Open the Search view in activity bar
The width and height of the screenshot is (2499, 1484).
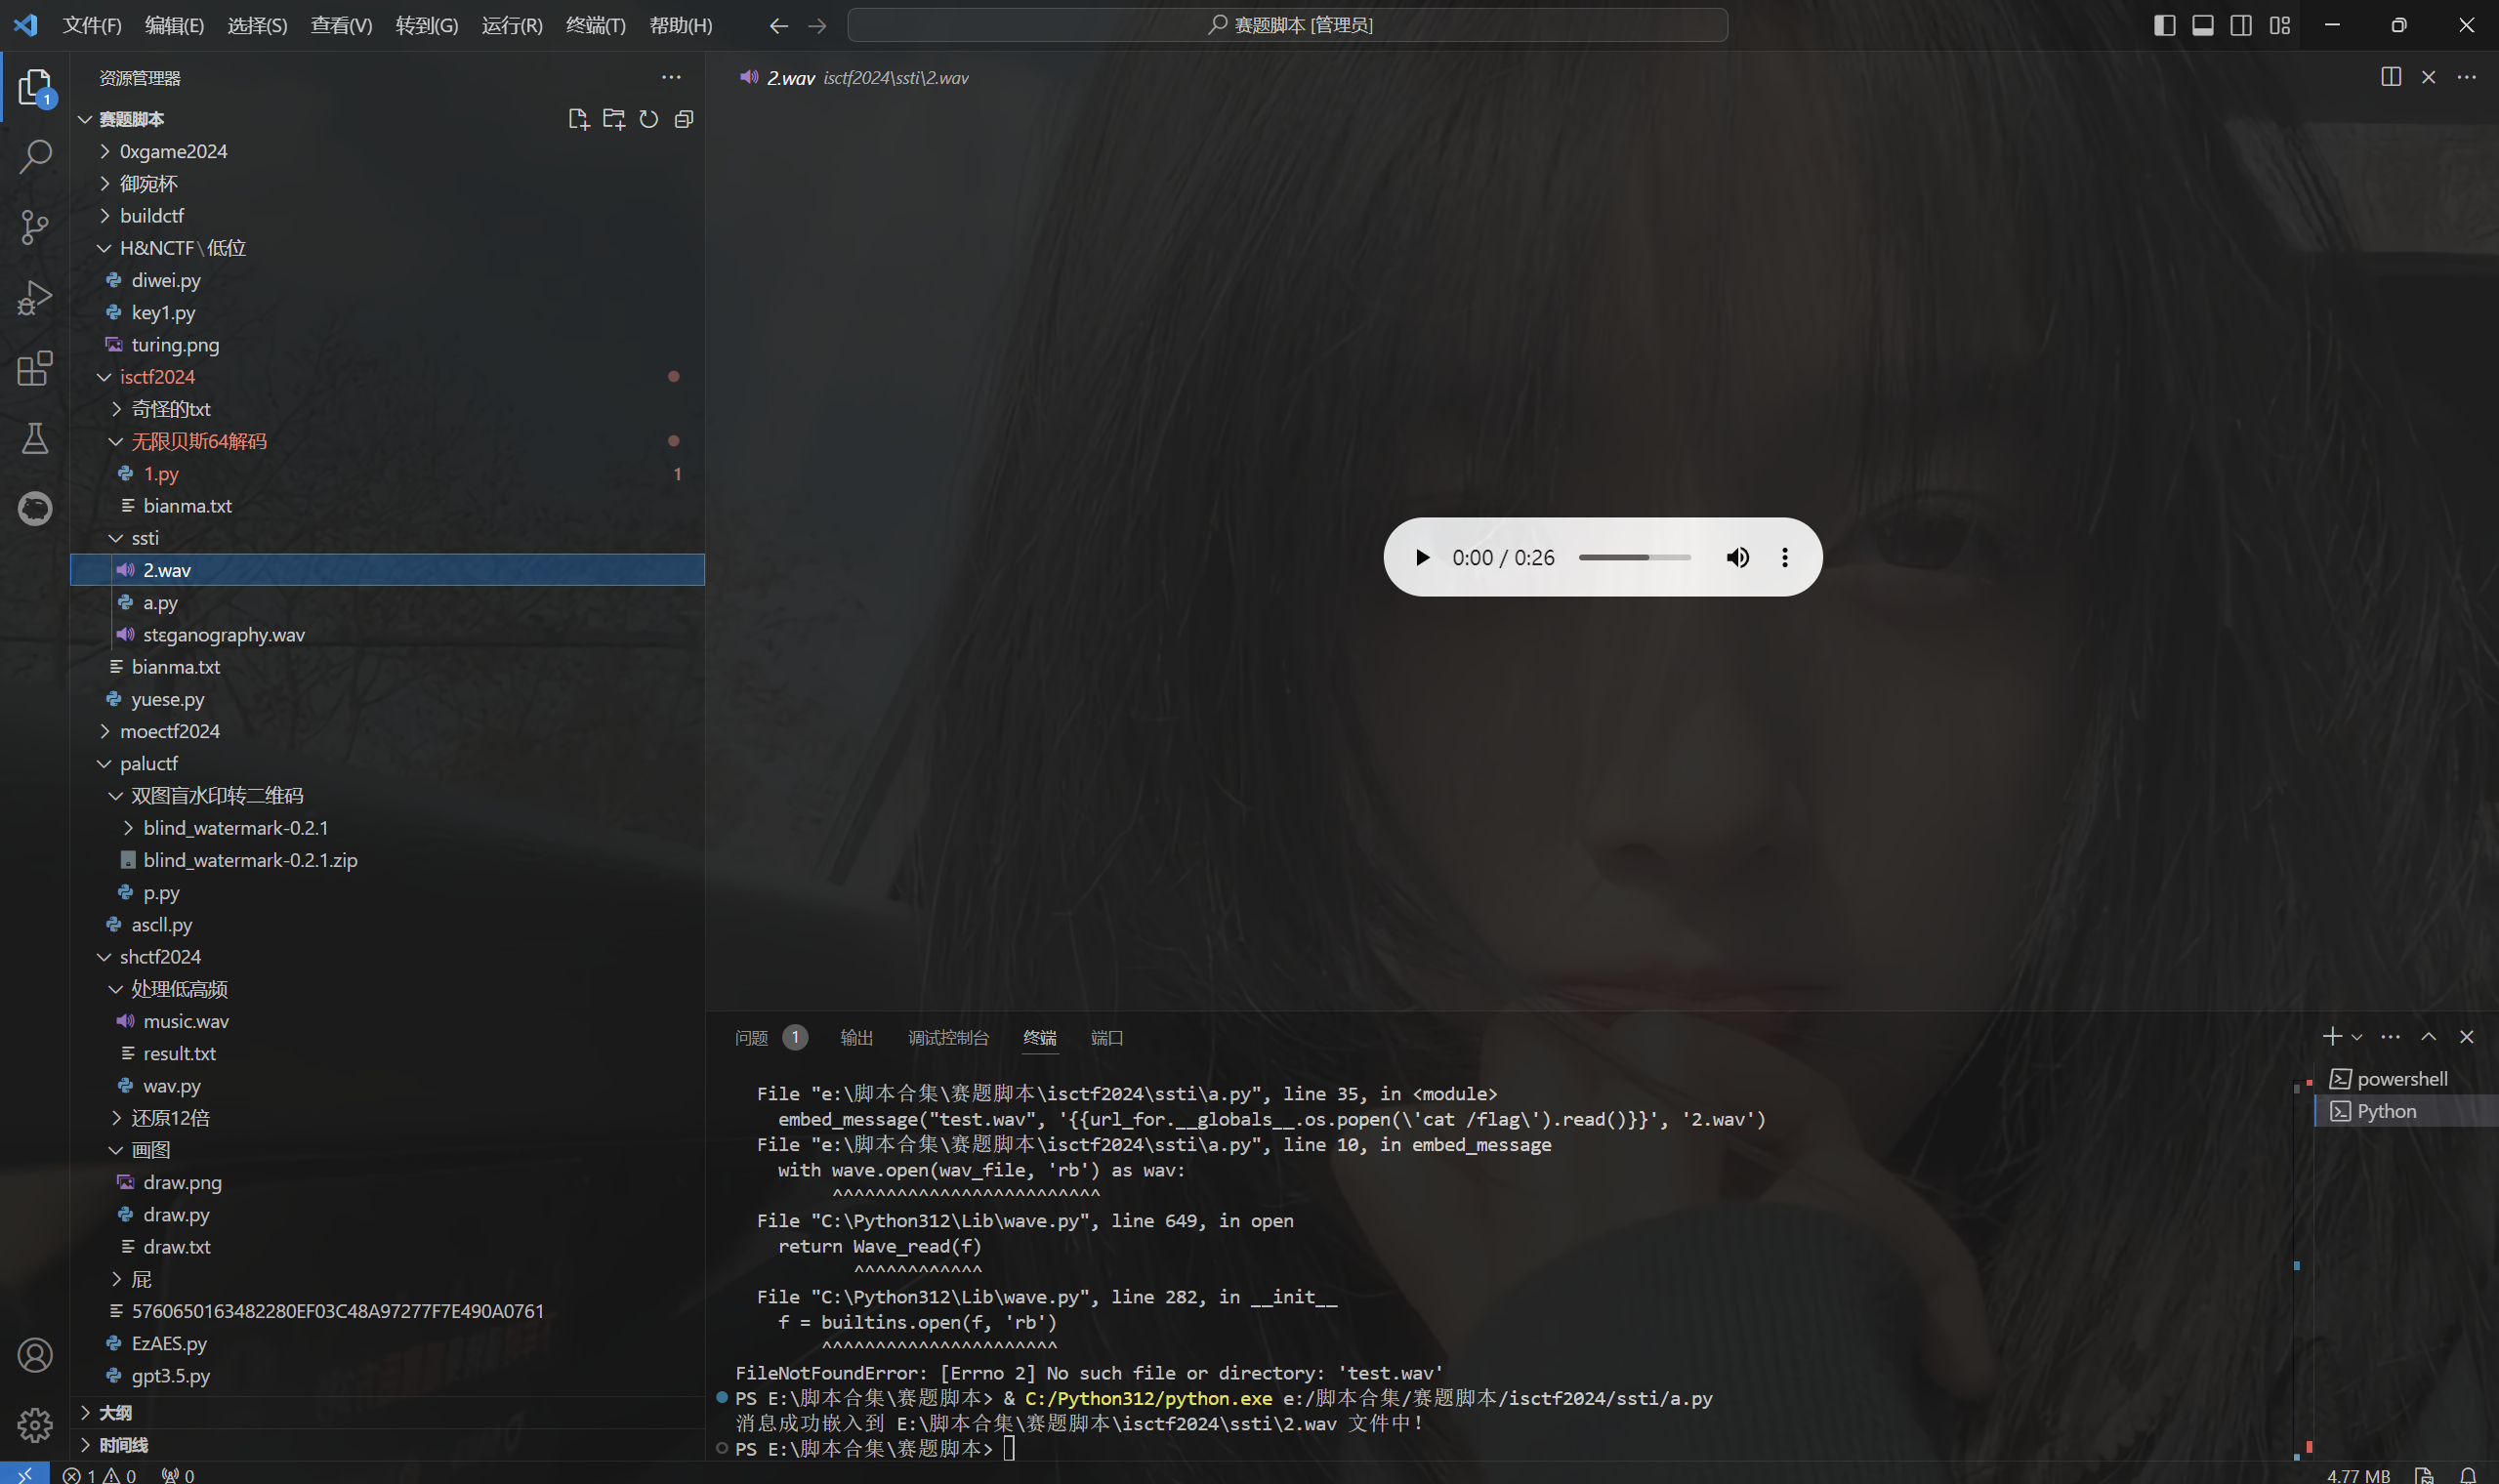pyautogui.click(x=35, y=156)
